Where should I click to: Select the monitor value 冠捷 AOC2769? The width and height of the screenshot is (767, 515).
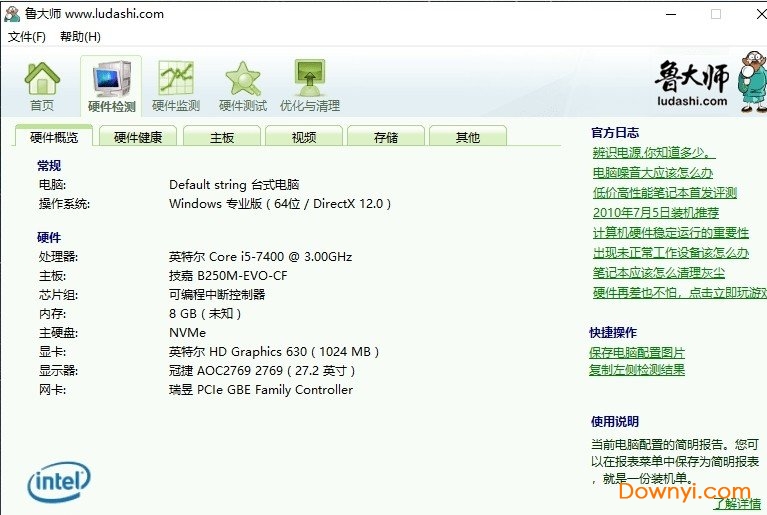point(262,371)
